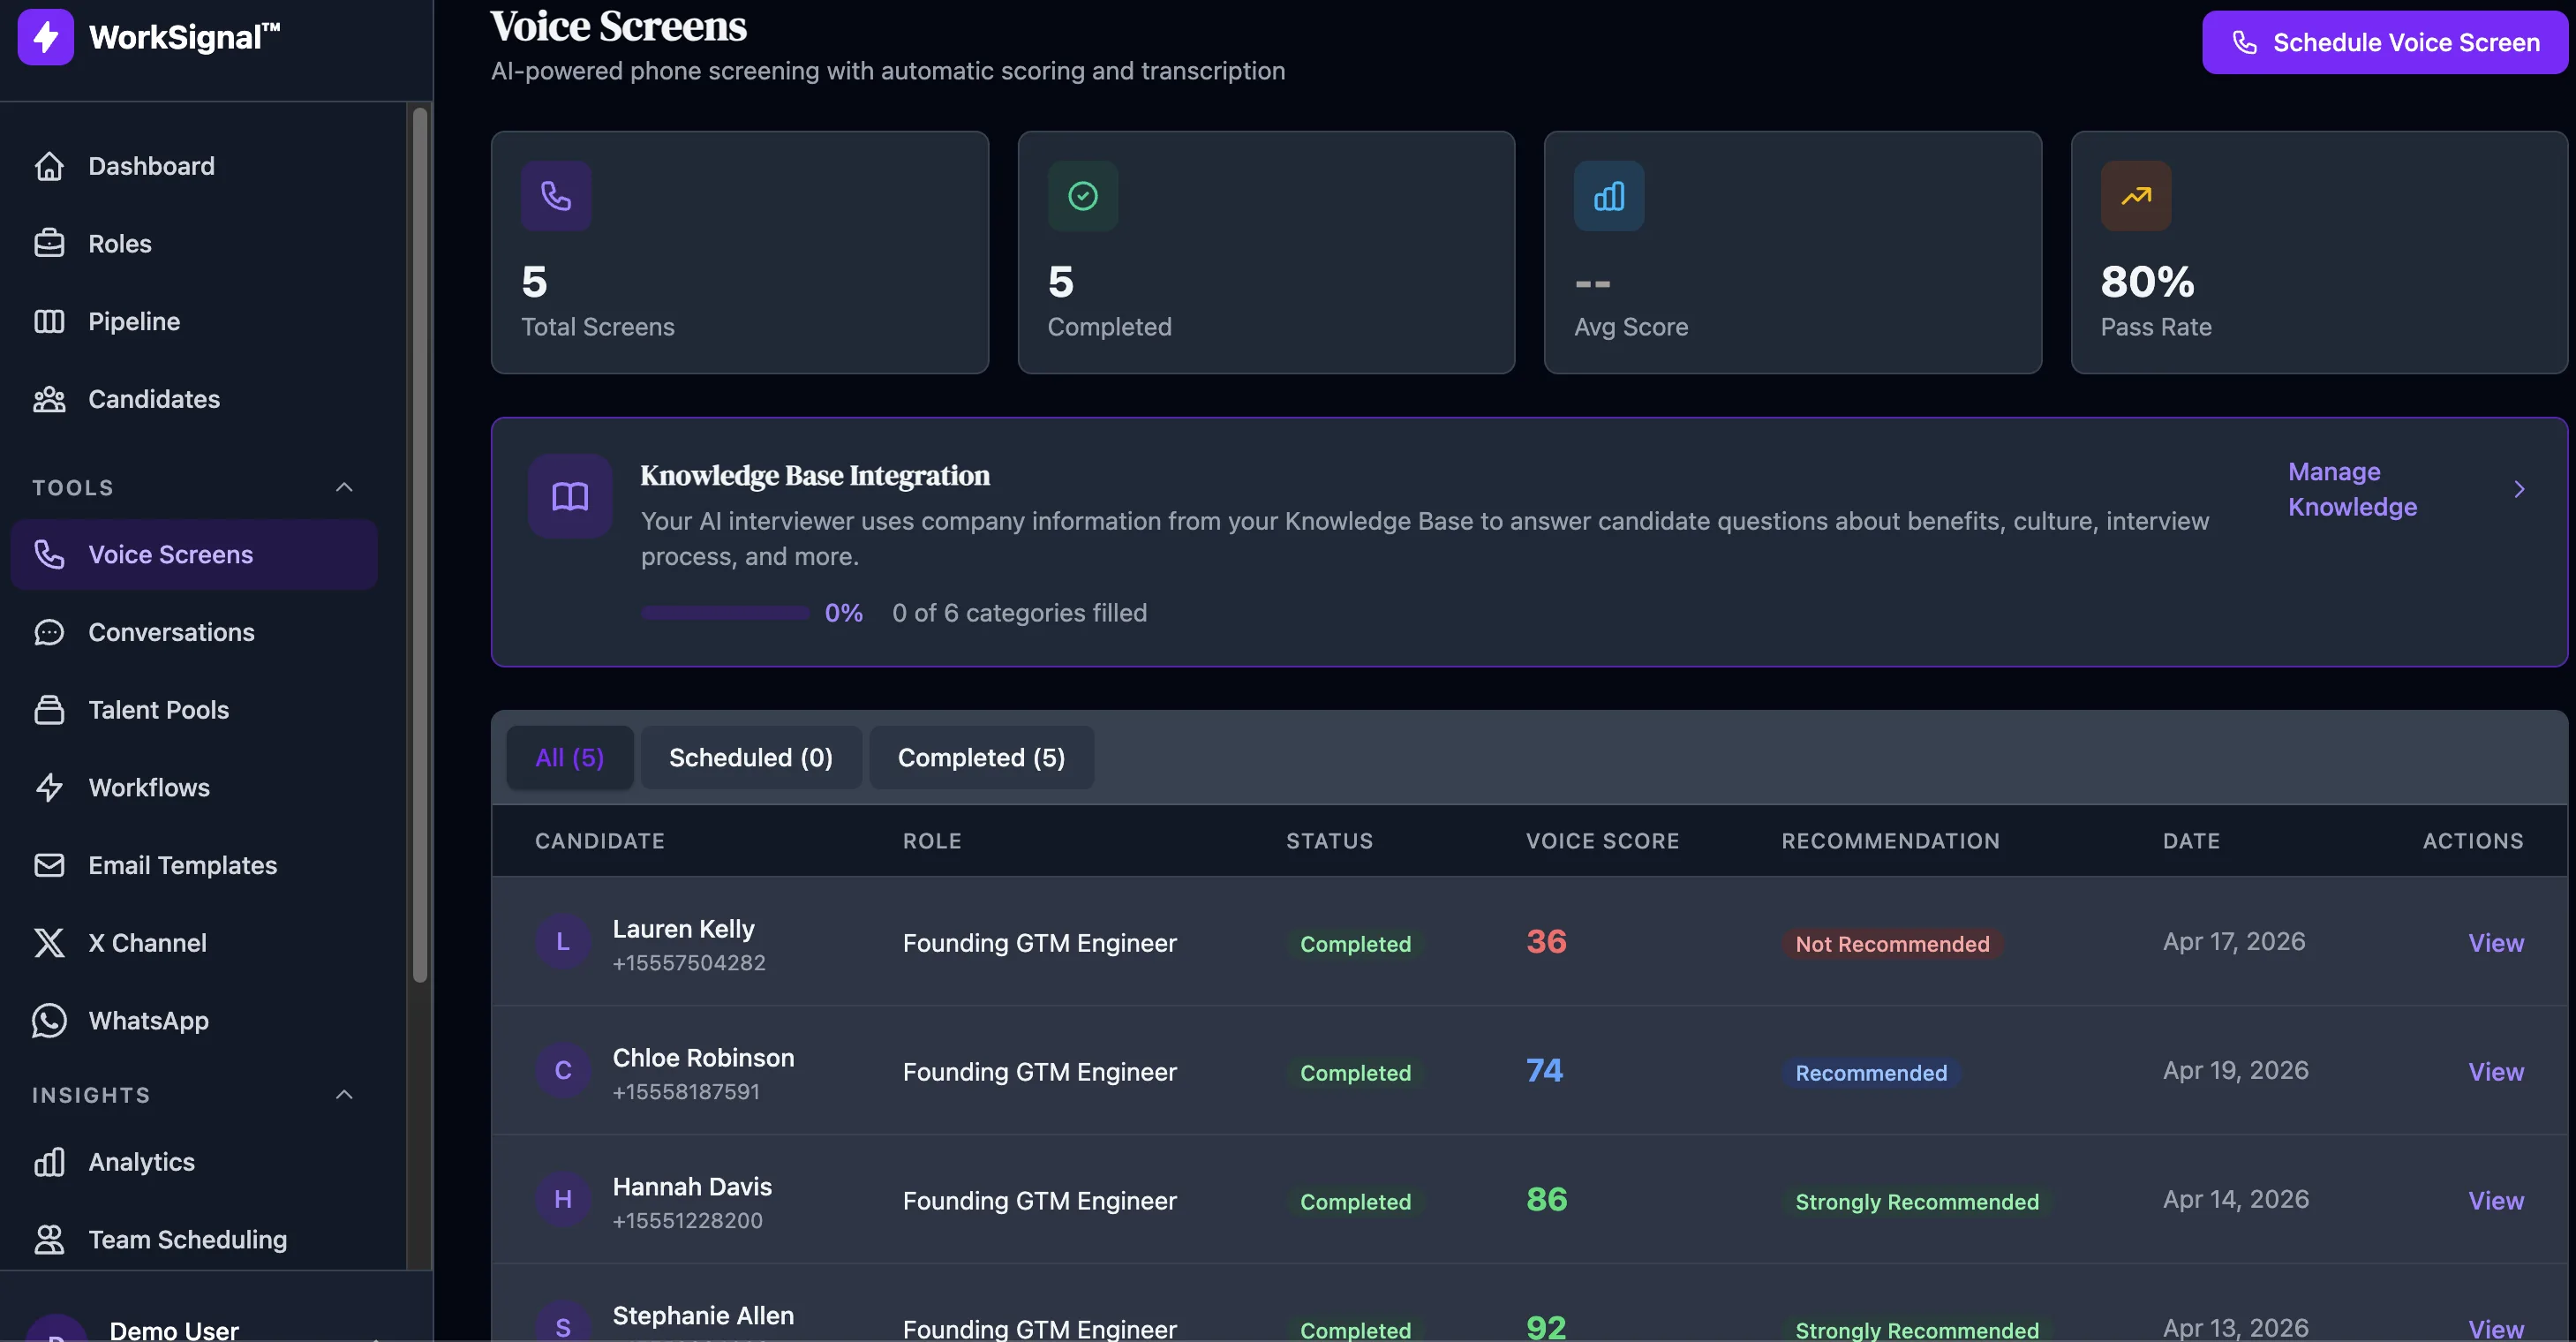
Task: Click voice score 86
Action: (1547, 1199)
